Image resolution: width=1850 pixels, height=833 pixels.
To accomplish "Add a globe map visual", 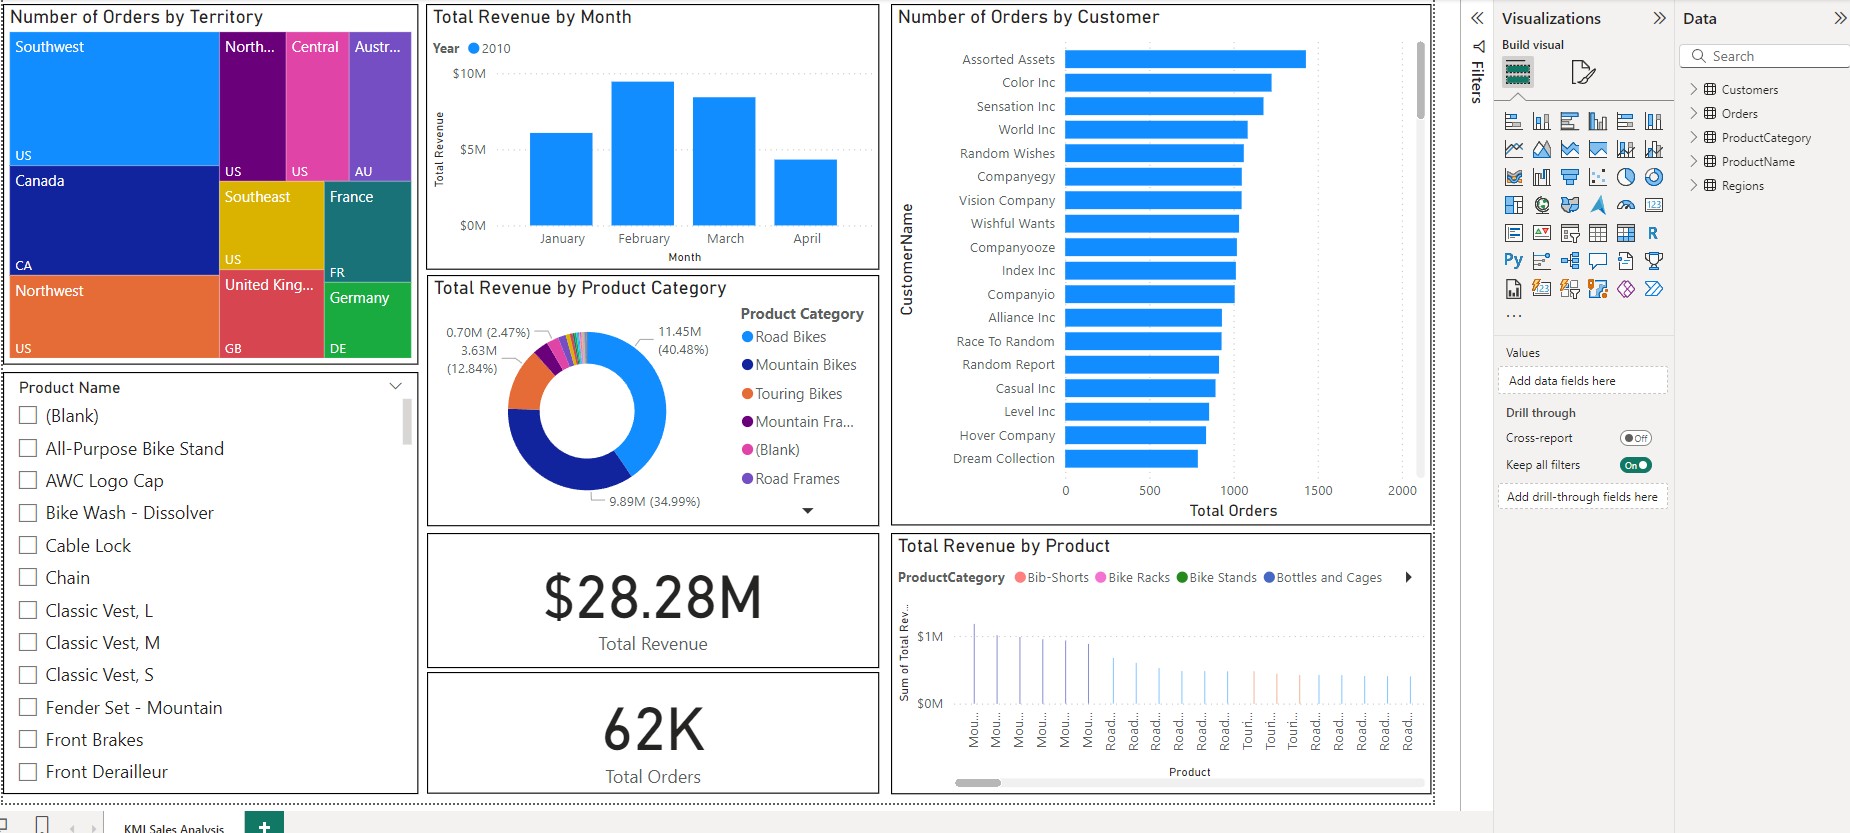I will pos(1542,205).
